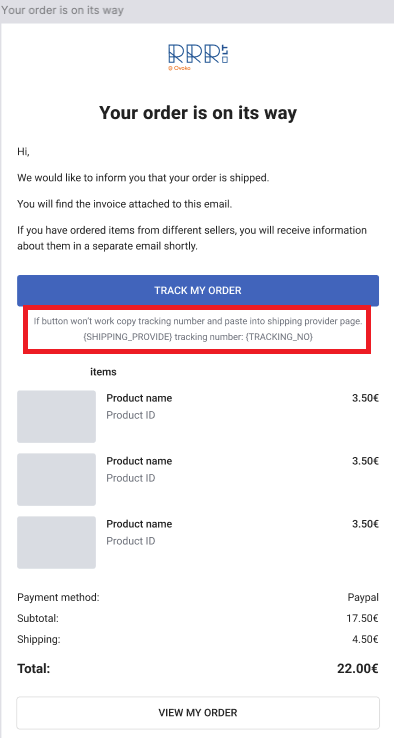This screenshot has width=394, height=738.
Task: Click the 22.00€ total amount
Action: pyautogui.click(x=358, y=668)
